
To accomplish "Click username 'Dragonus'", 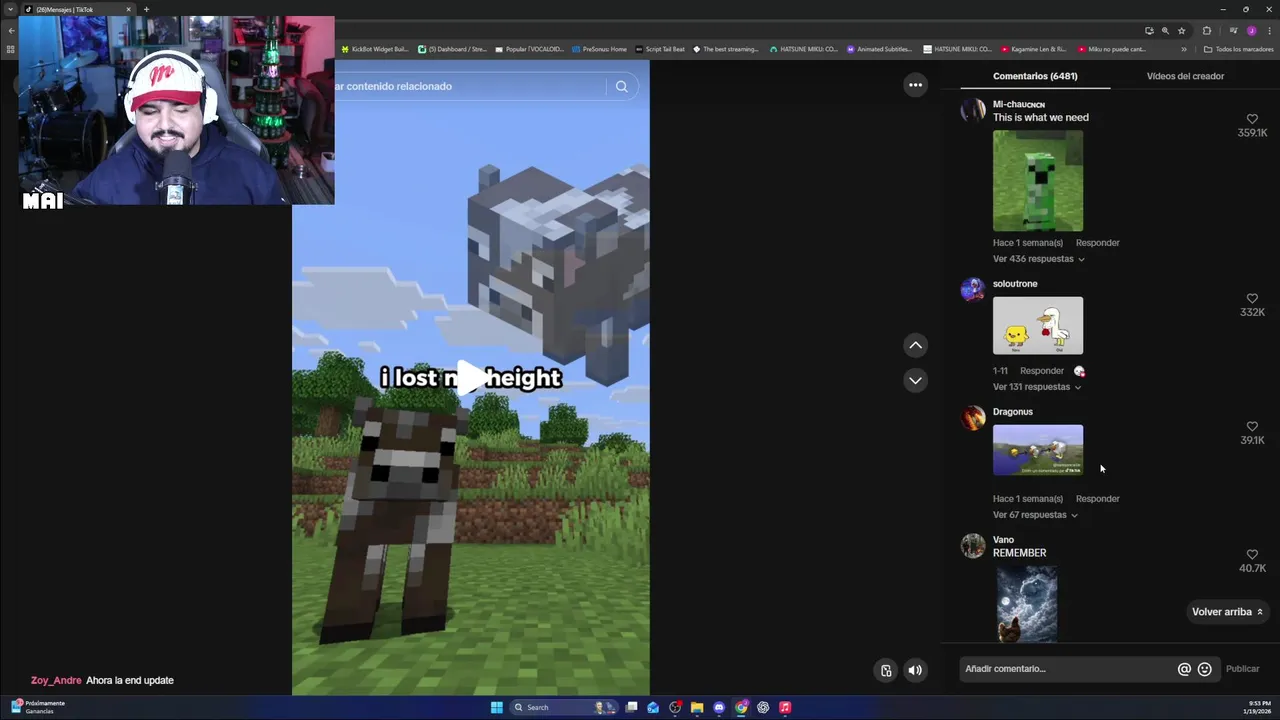I will (x=1013, y=412).
